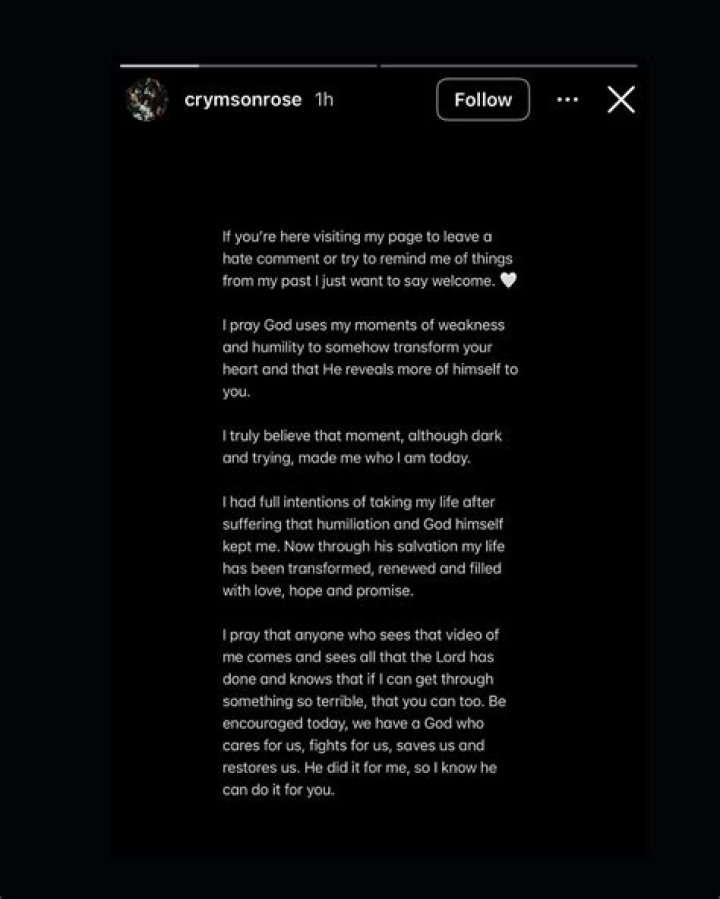Select the paragraph starting "I pray God uses"
Screen dimensions: 720x899
[x=368, y=359]
